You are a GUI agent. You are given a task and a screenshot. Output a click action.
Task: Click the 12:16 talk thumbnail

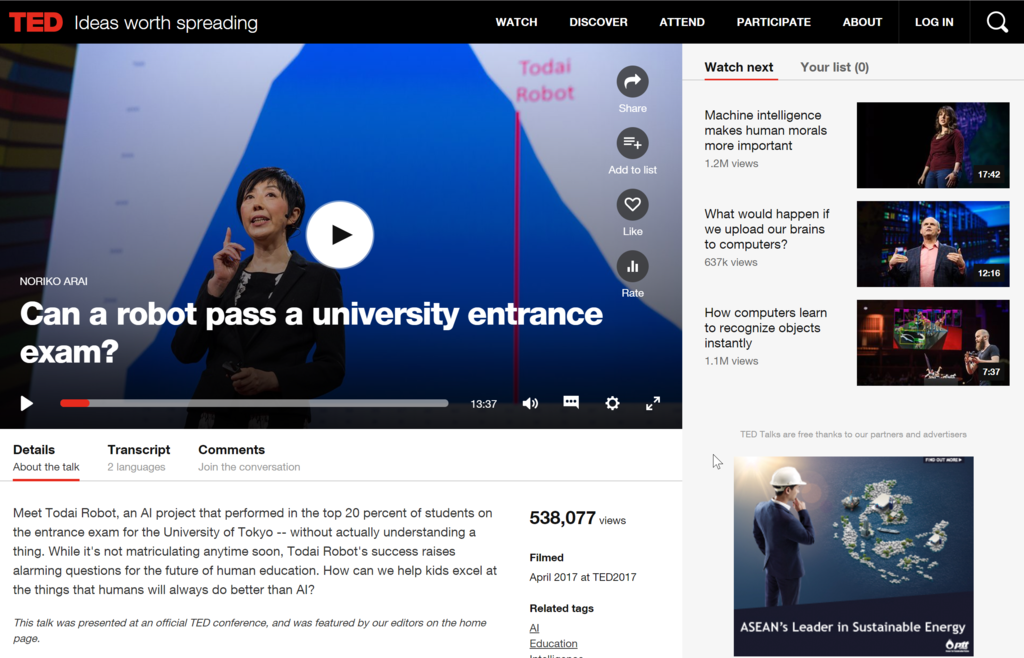[933, 244]
